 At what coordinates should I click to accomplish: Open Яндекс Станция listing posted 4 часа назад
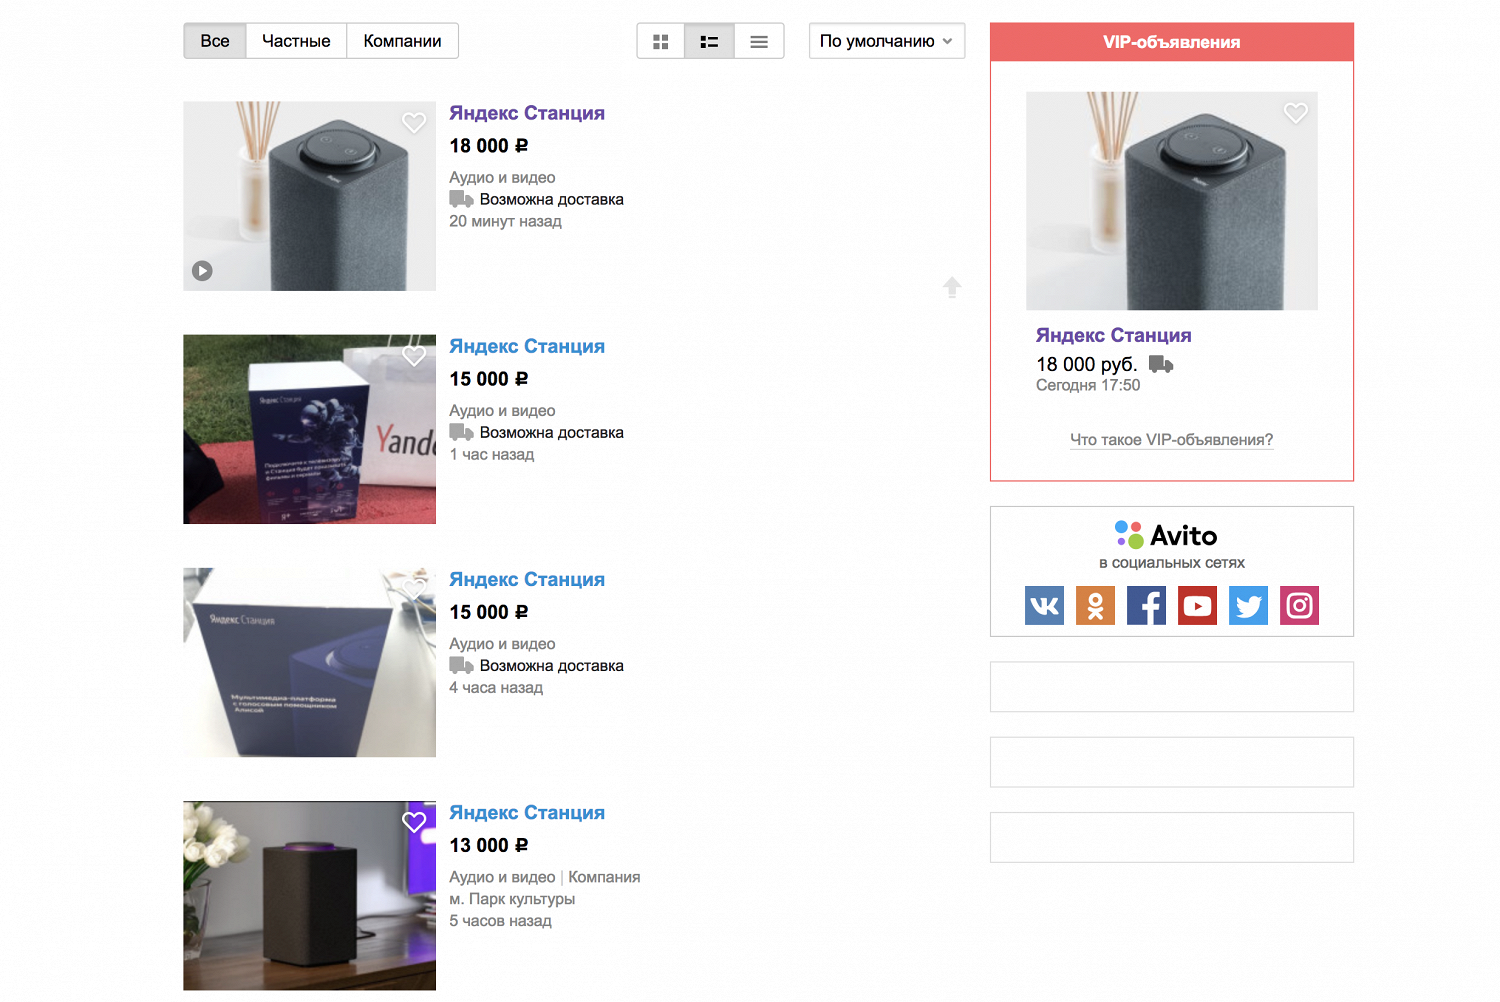coord(527,579)
